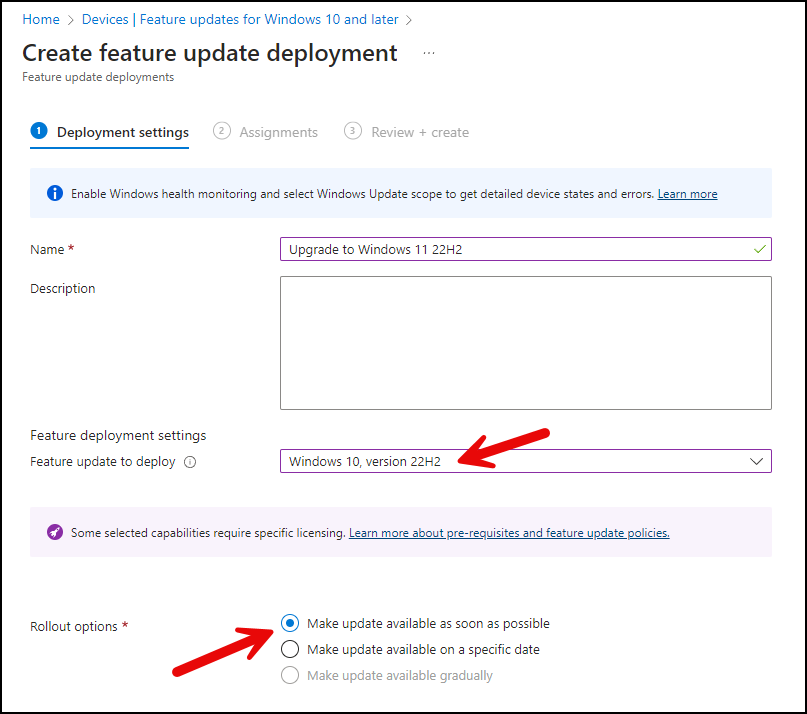Viewport: 807px width, 714px height.
Task: Click the breadcrumb chevron after Feature updates link
Action: pos(409,20)
